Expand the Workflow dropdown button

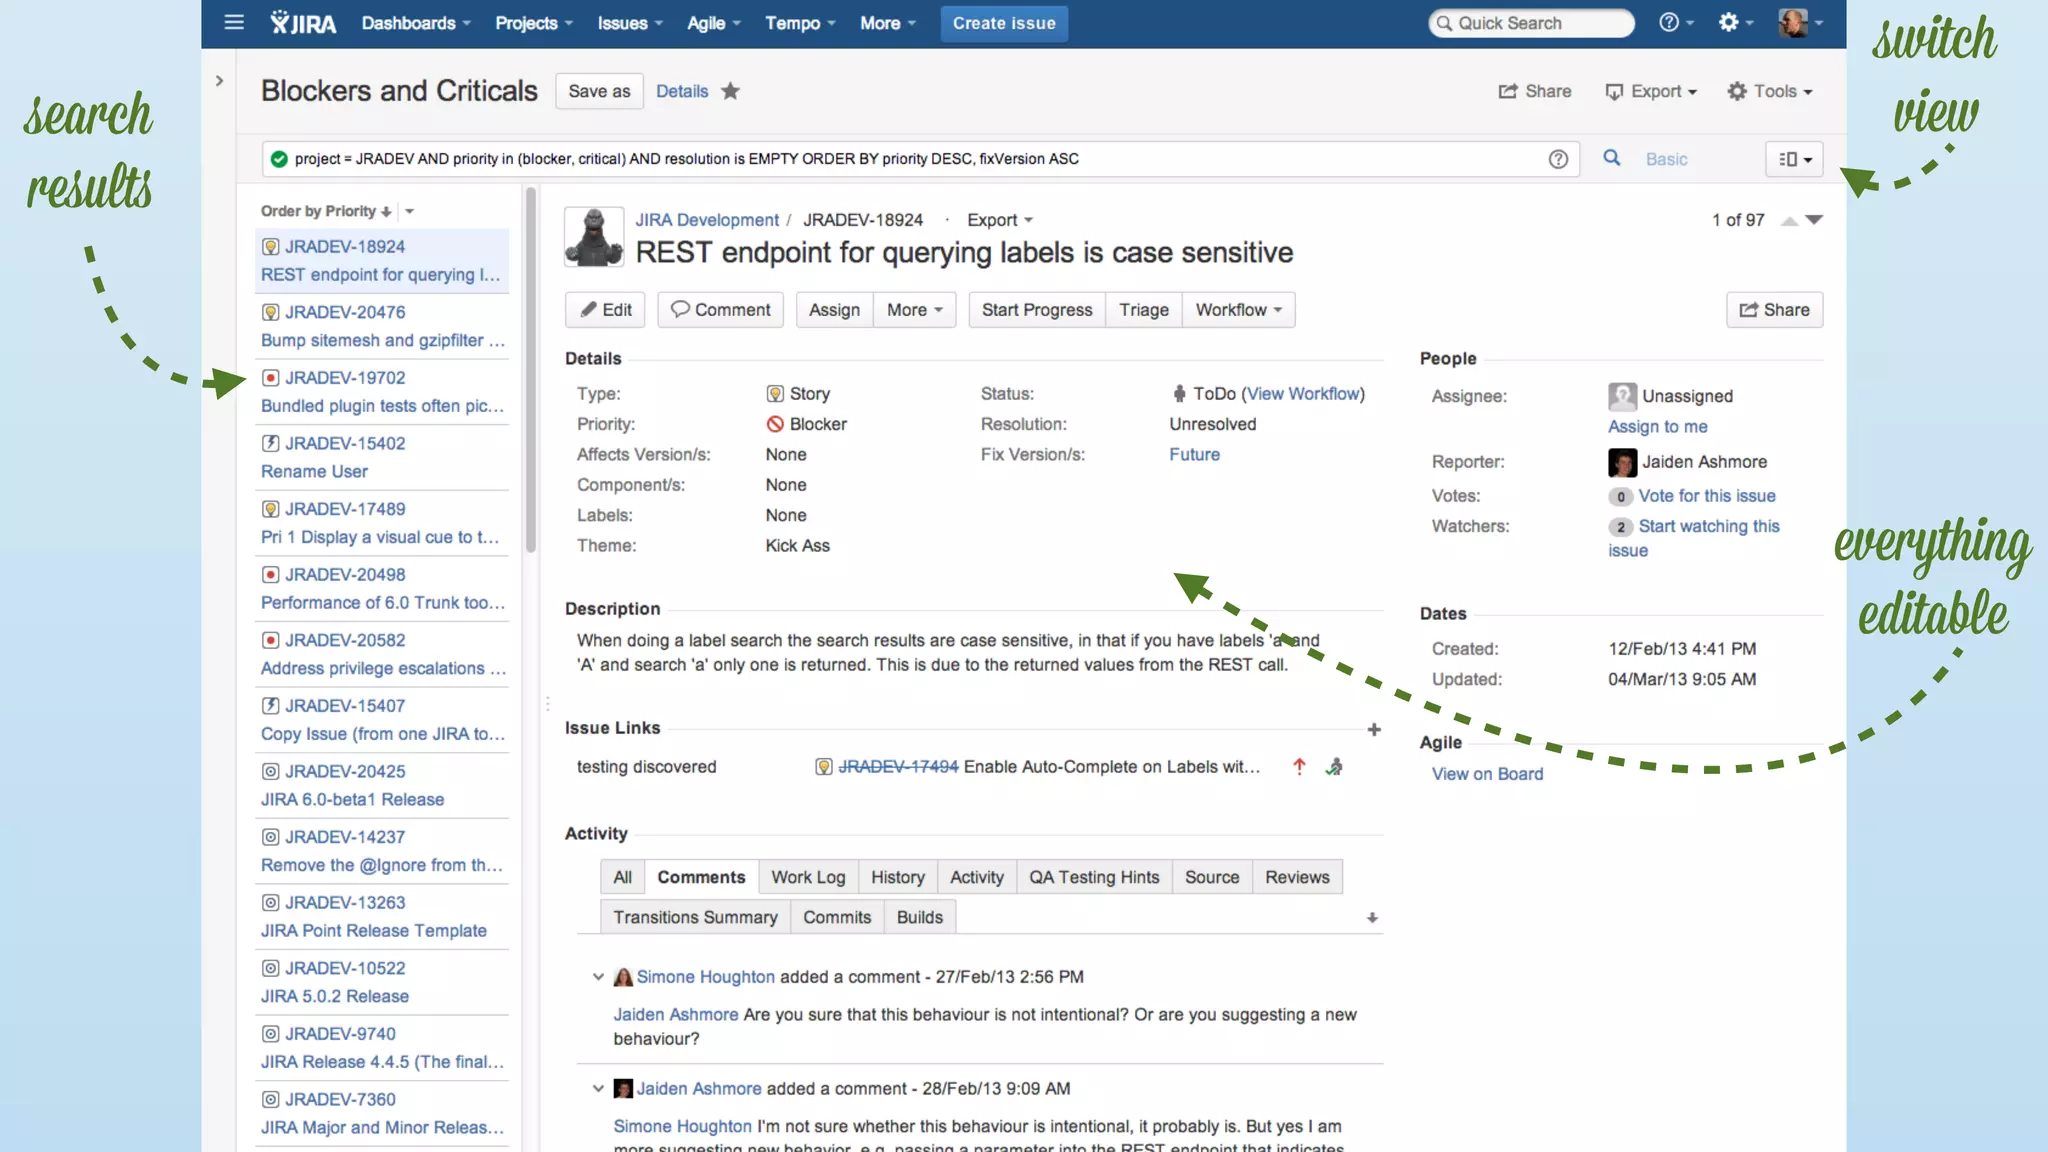pyautogui.click(x=1238, y=310)
